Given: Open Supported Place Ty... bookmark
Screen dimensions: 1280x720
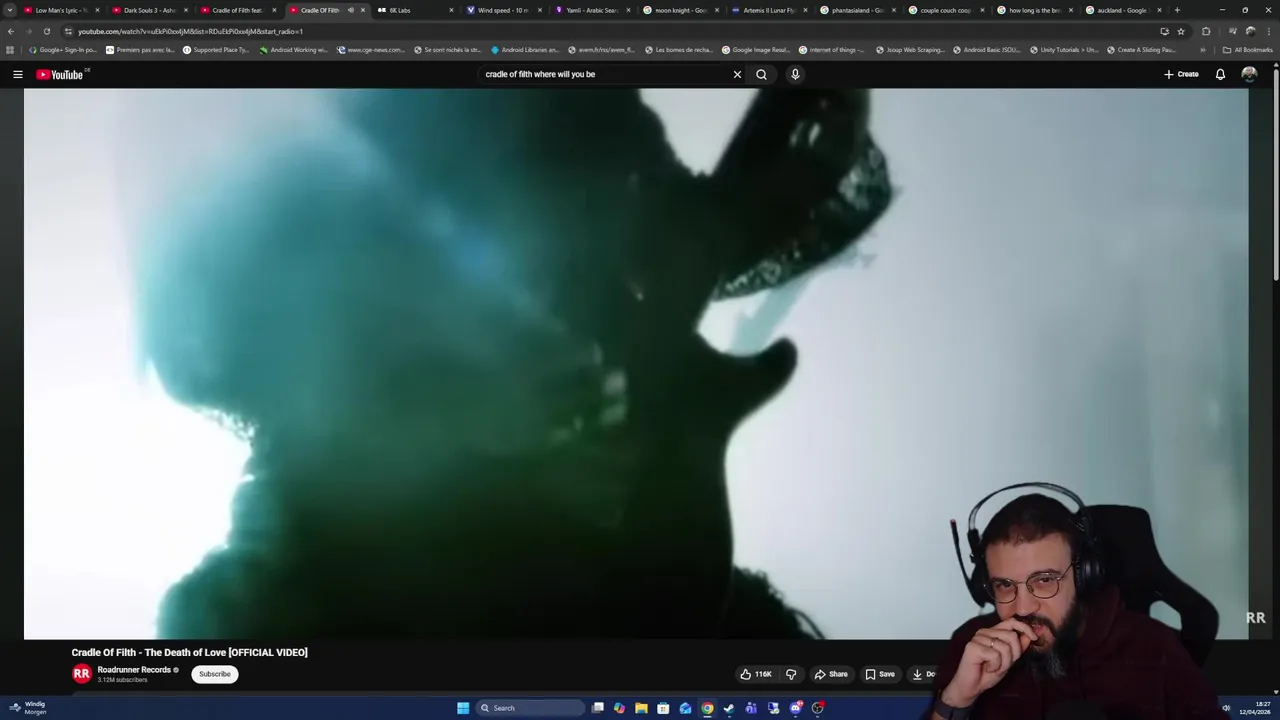Looking at the screenshot, I should (x=216, y=49).
